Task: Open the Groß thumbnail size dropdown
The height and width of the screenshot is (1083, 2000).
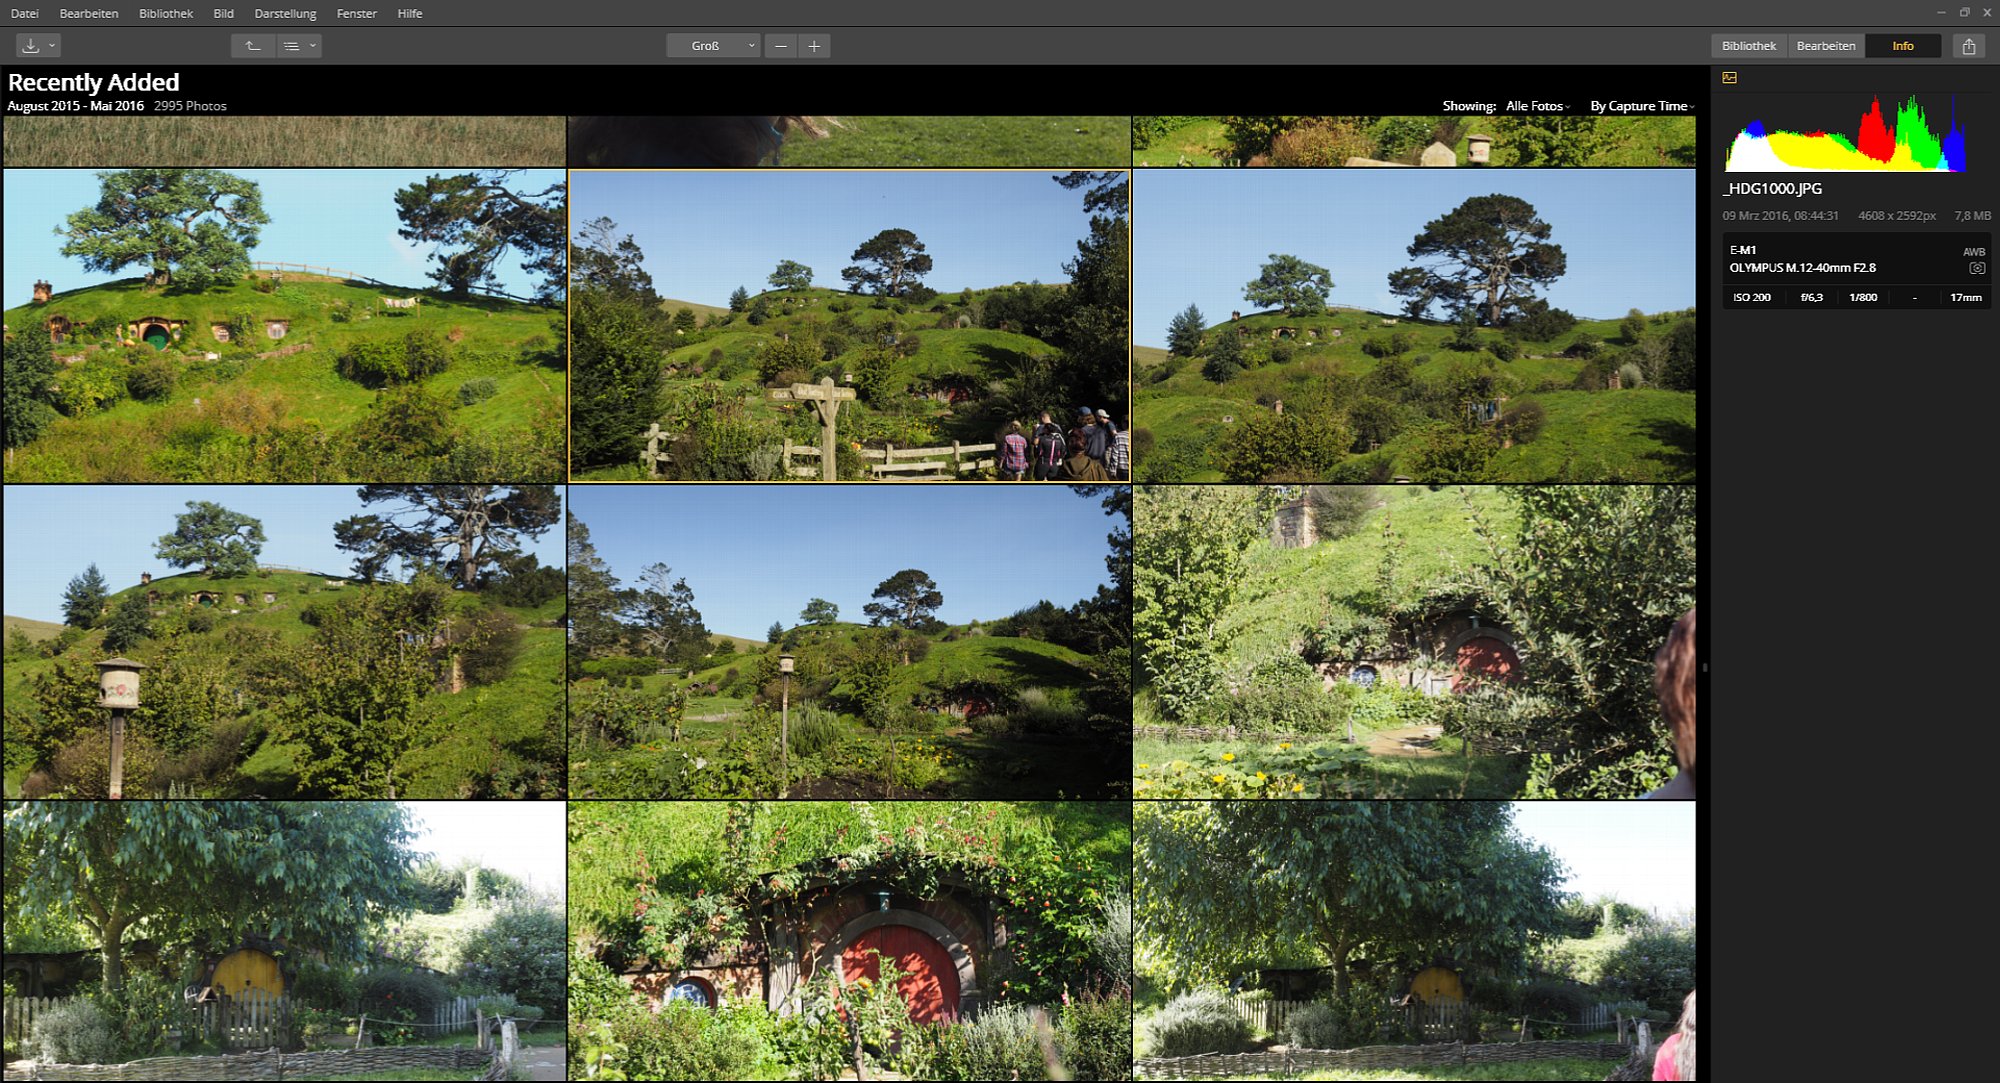Action: [714, 46]
